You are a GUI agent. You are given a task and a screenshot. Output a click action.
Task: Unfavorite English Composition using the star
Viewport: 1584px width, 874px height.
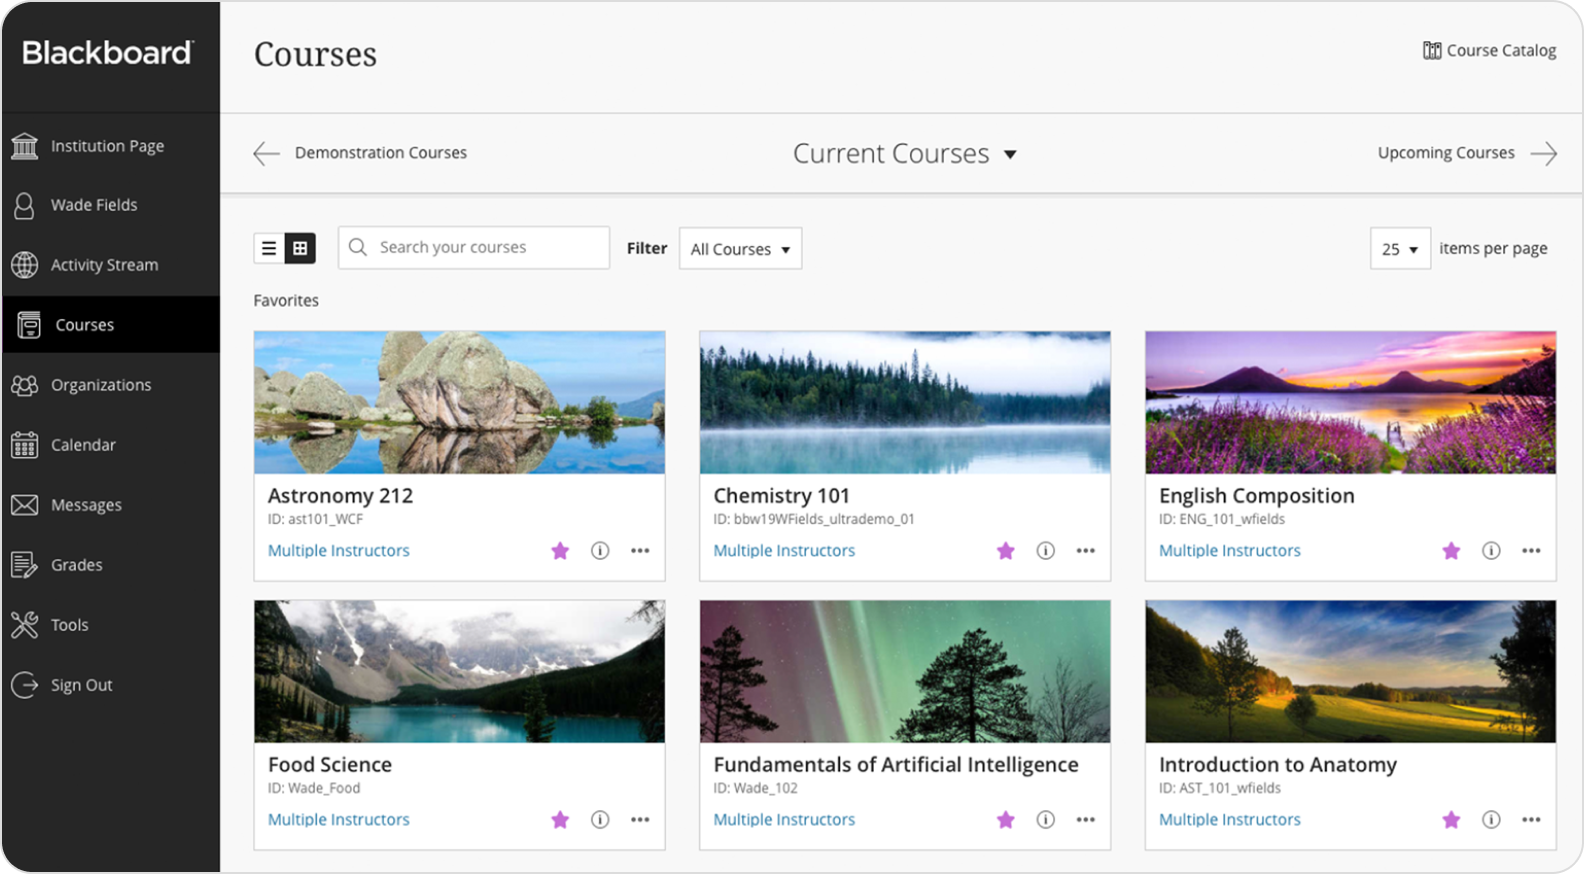pos(1451,551)
